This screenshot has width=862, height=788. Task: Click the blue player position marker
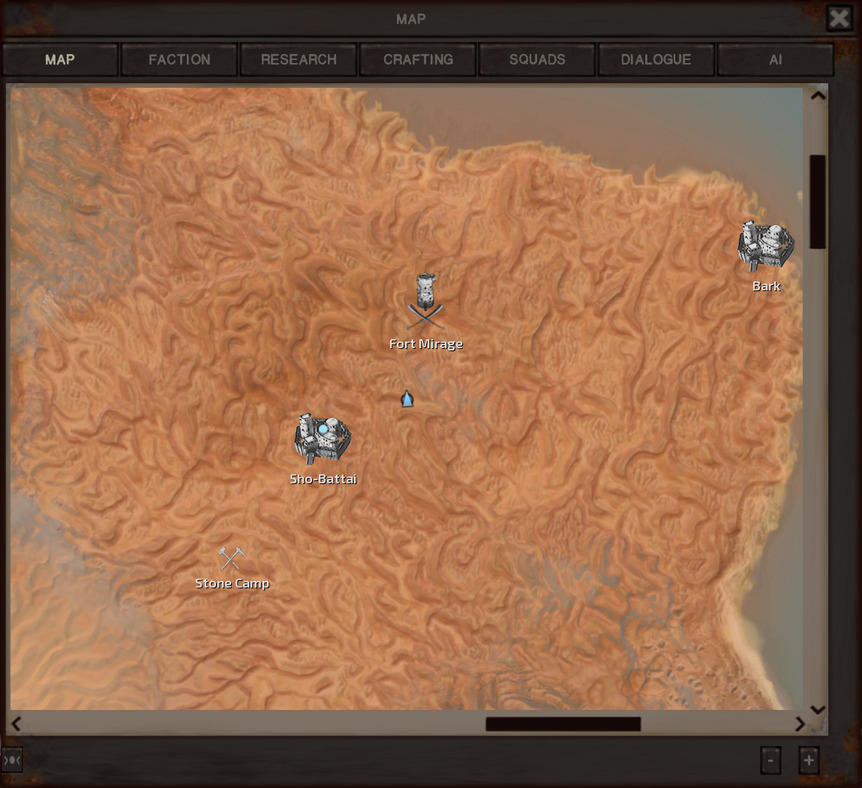pyautogui.click(x=407, y=399)
